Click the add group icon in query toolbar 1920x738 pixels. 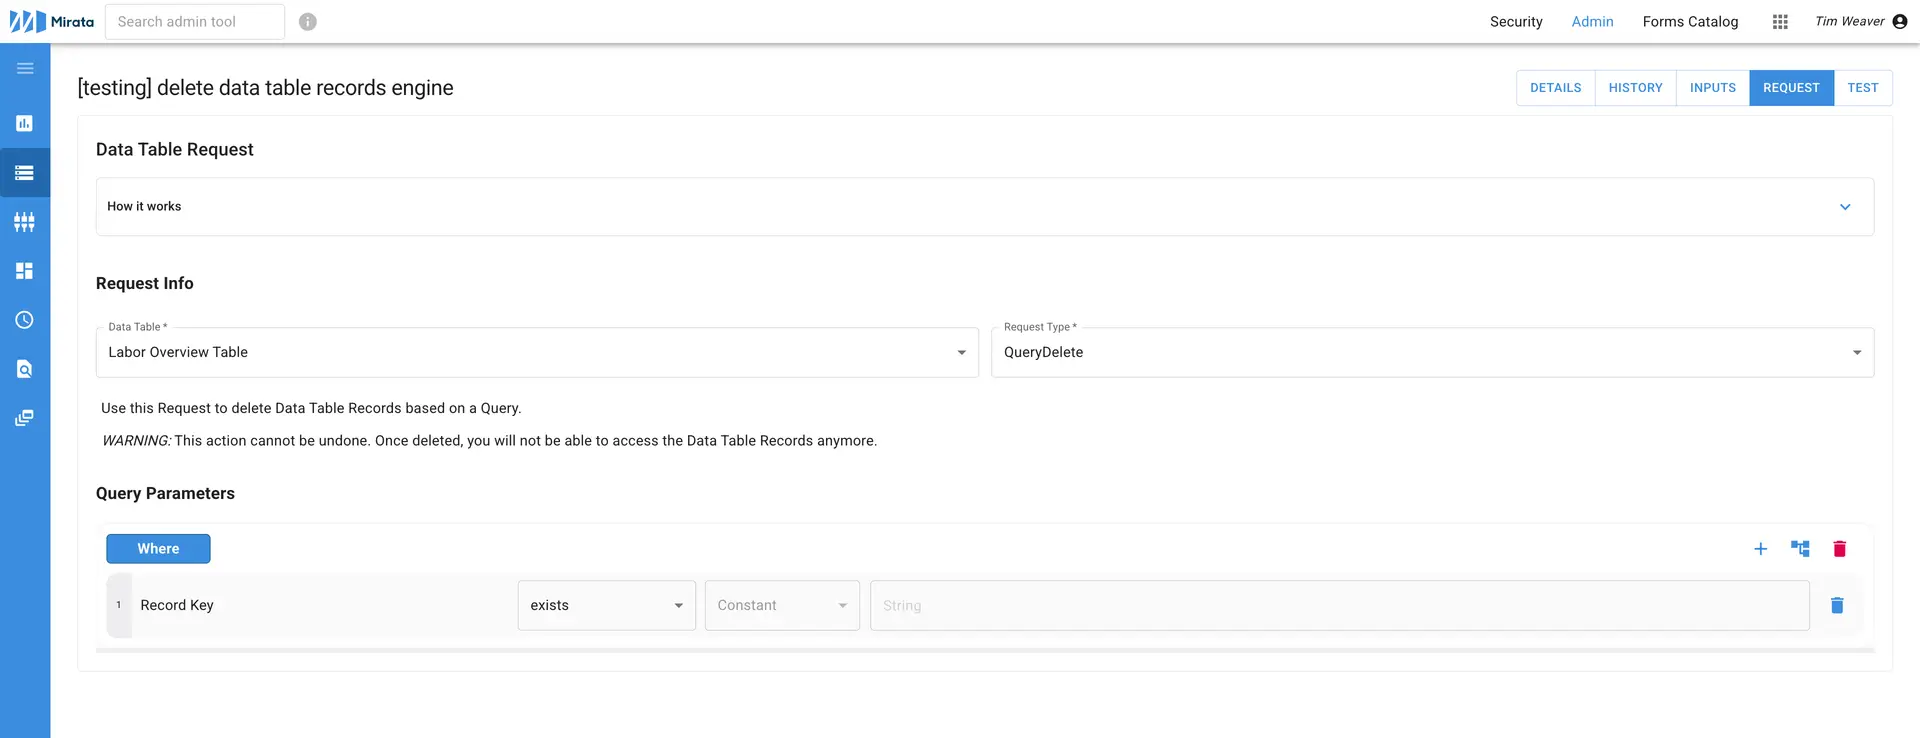coord(1800,549)
